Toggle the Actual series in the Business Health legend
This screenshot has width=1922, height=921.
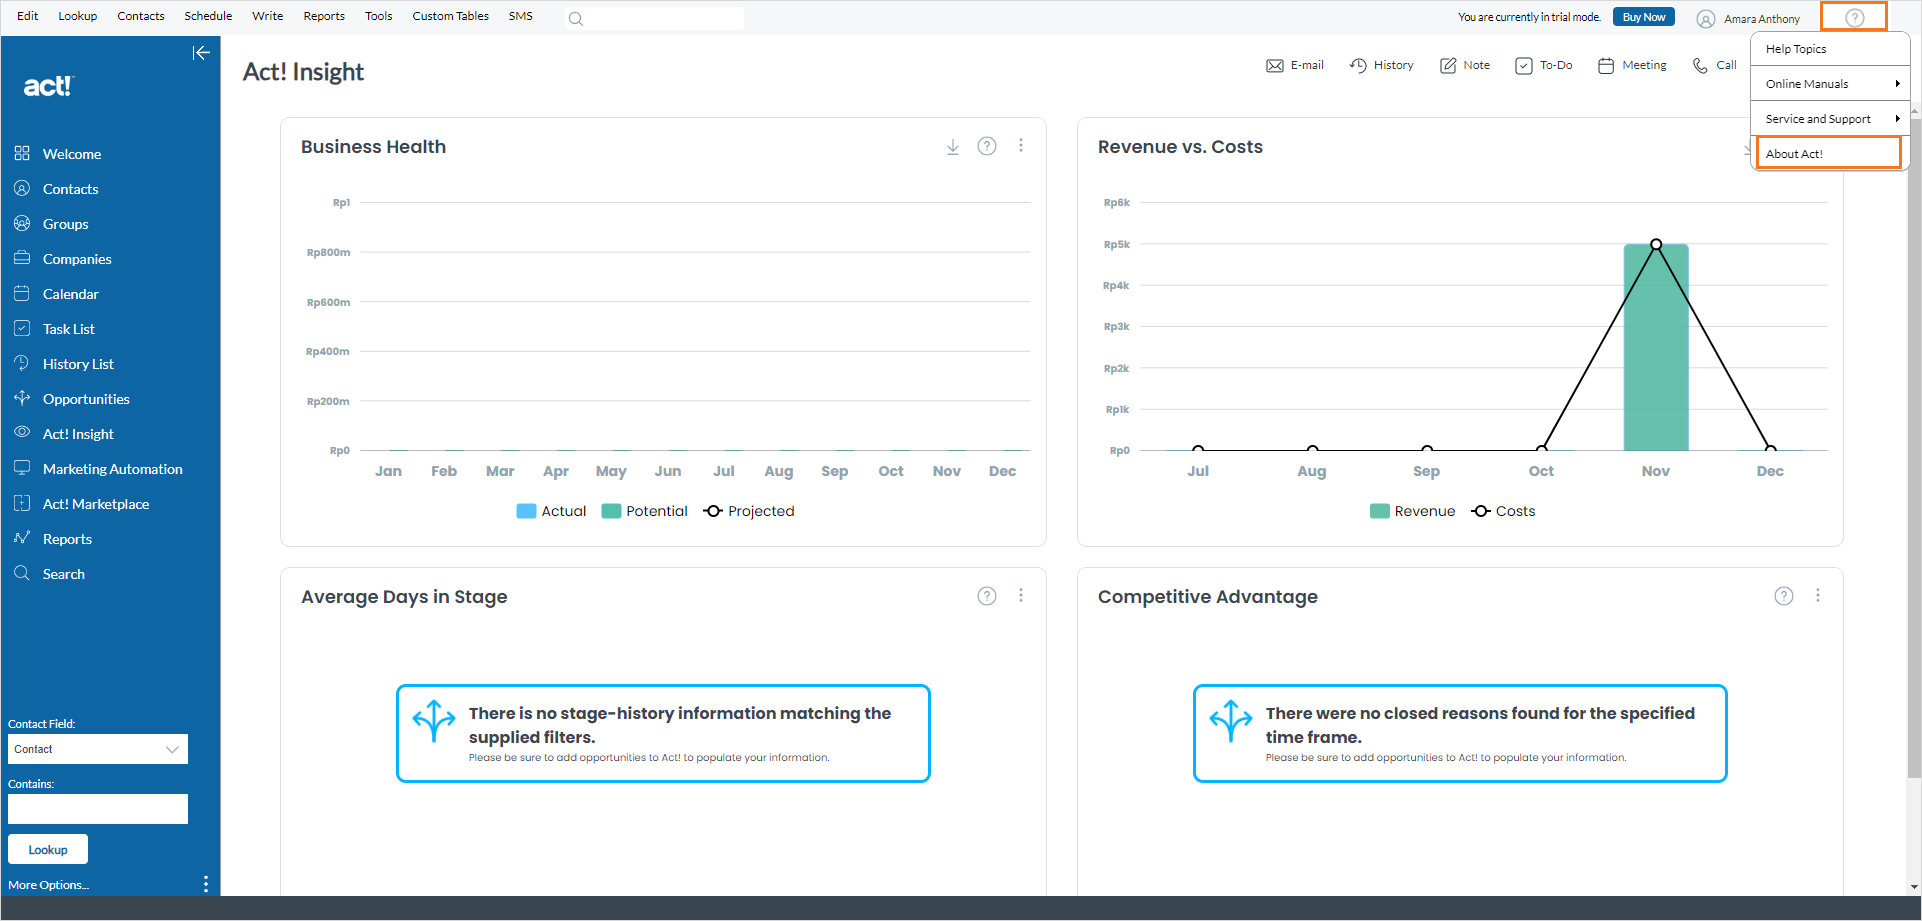551,511
